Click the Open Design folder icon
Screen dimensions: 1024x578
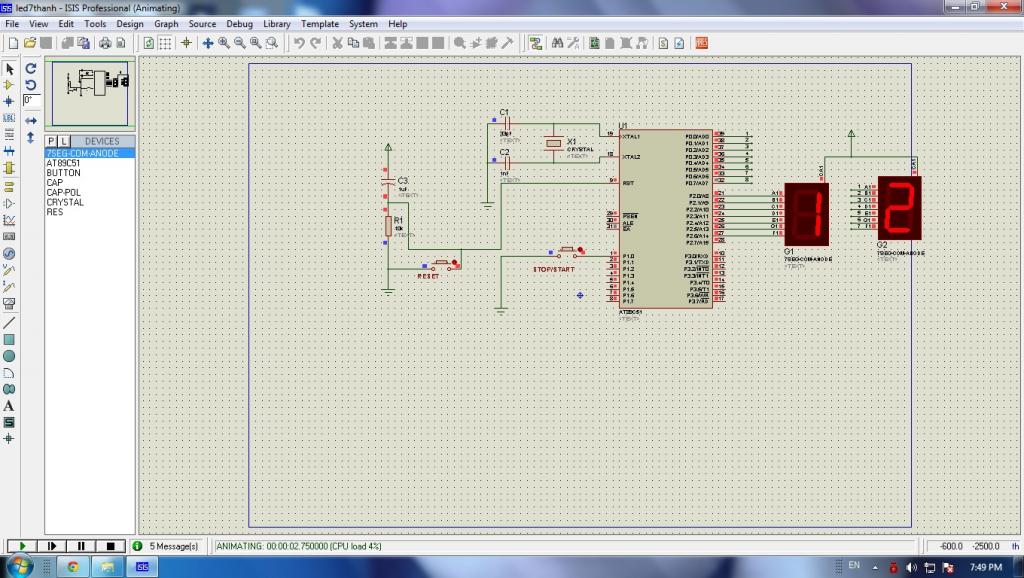point(30,43)
